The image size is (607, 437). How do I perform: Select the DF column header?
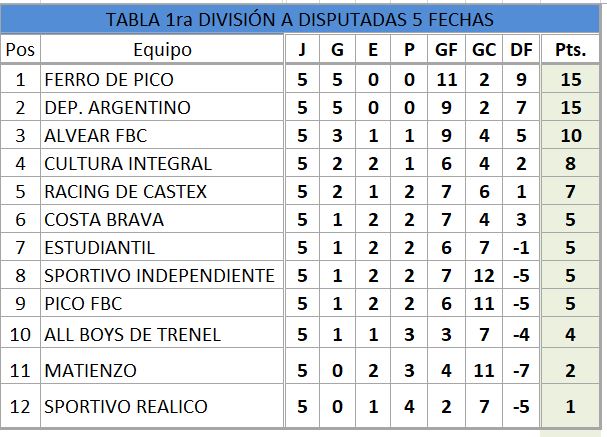coord(518,50)
